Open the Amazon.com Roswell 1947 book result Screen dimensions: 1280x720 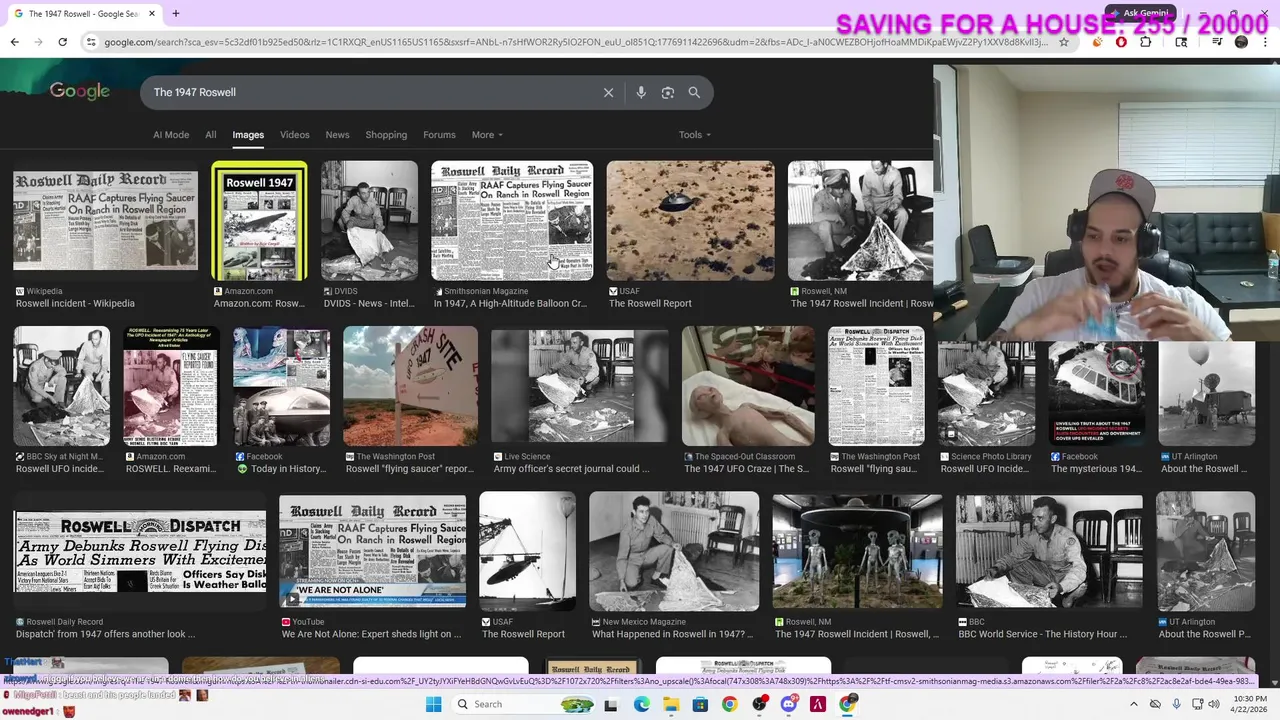(x=258, y=304)
